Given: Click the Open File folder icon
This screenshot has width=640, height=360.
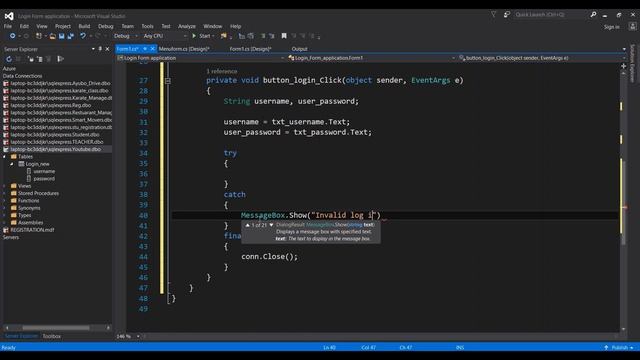Looking at the screenshot, I should [53, 36].
